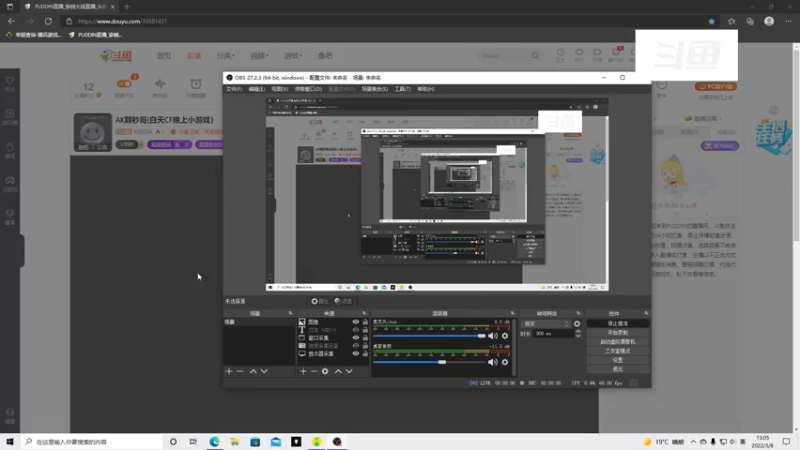Decrease transition duration with down arrow
The width and height of the screenshot is (800, 450).
[x=578, y=336]
